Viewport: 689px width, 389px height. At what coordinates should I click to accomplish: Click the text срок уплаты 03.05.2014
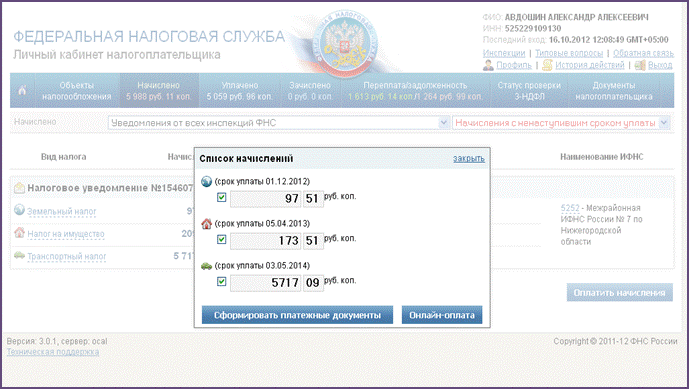[262, 266]
